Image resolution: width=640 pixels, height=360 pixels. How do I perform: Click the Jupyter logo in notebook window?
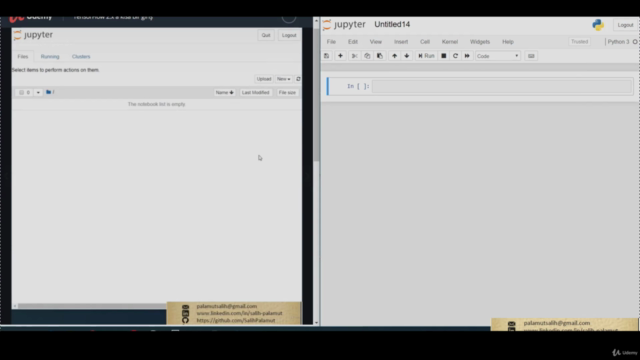344,24
